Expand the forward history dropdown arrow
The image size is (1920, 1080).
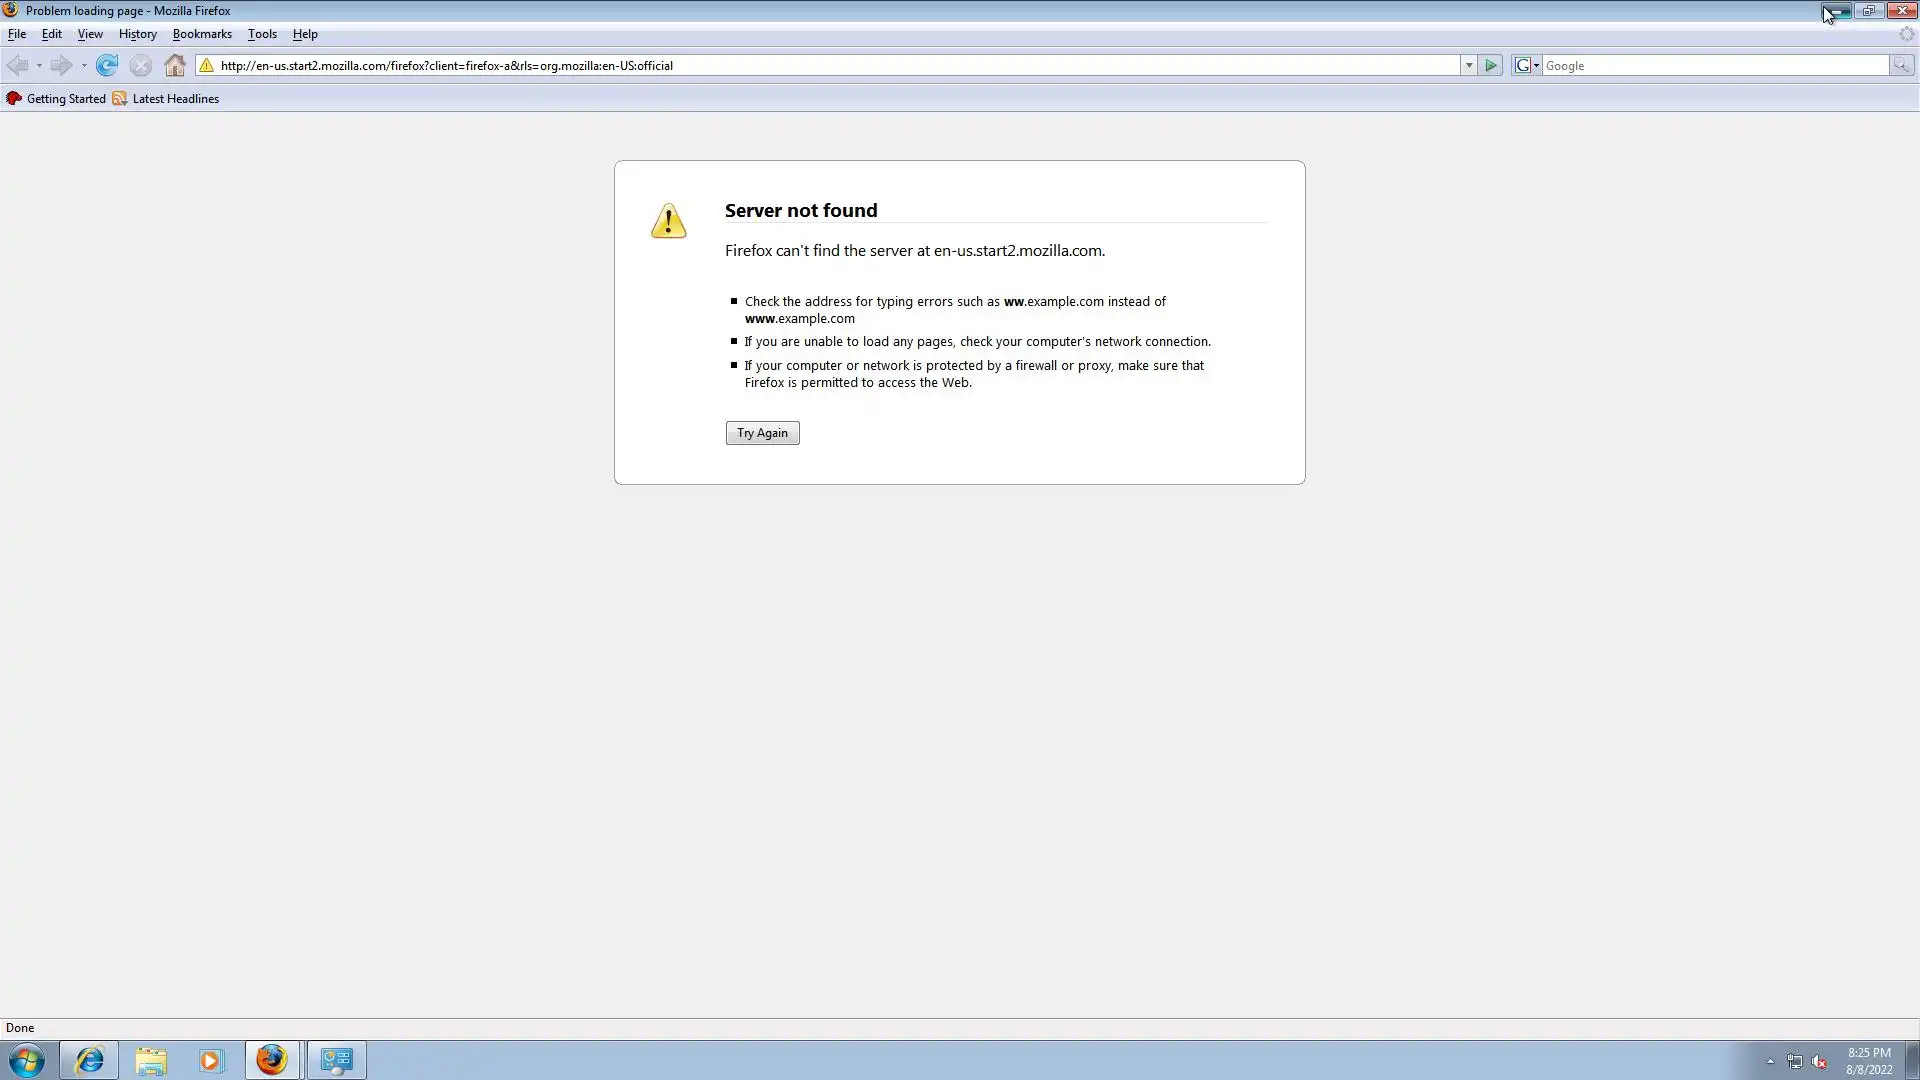pos(84,66)
